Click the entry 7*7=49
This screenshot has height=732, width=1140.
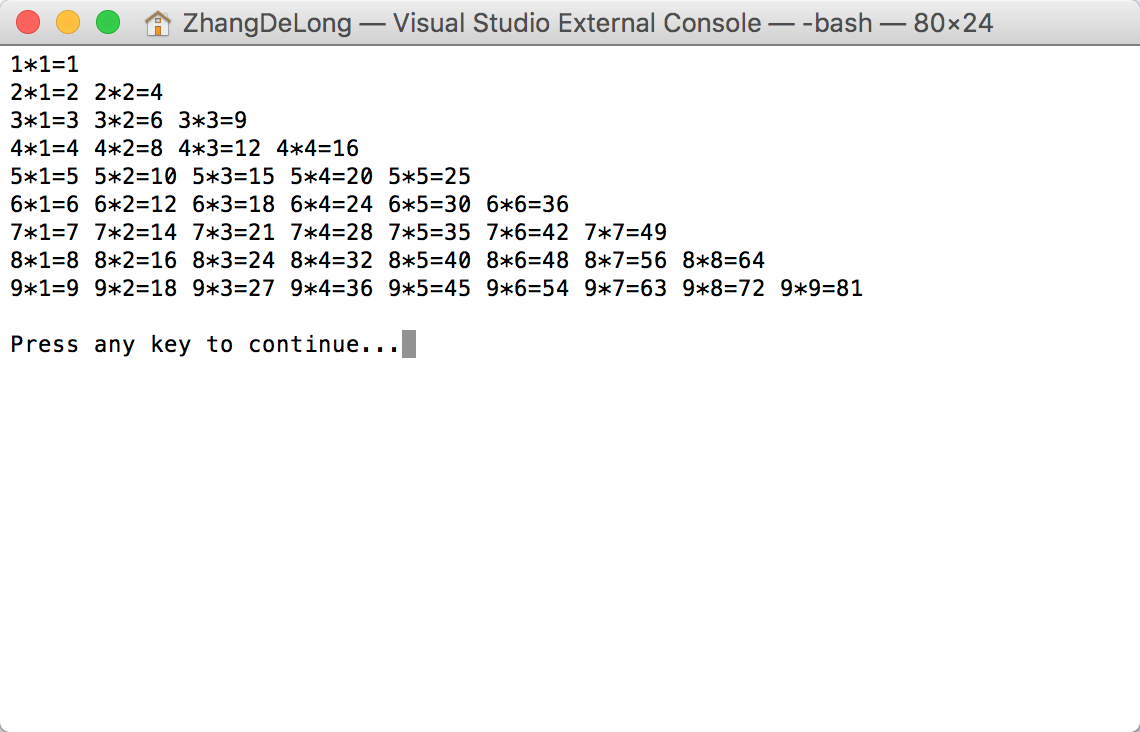(x=625, y=233)
